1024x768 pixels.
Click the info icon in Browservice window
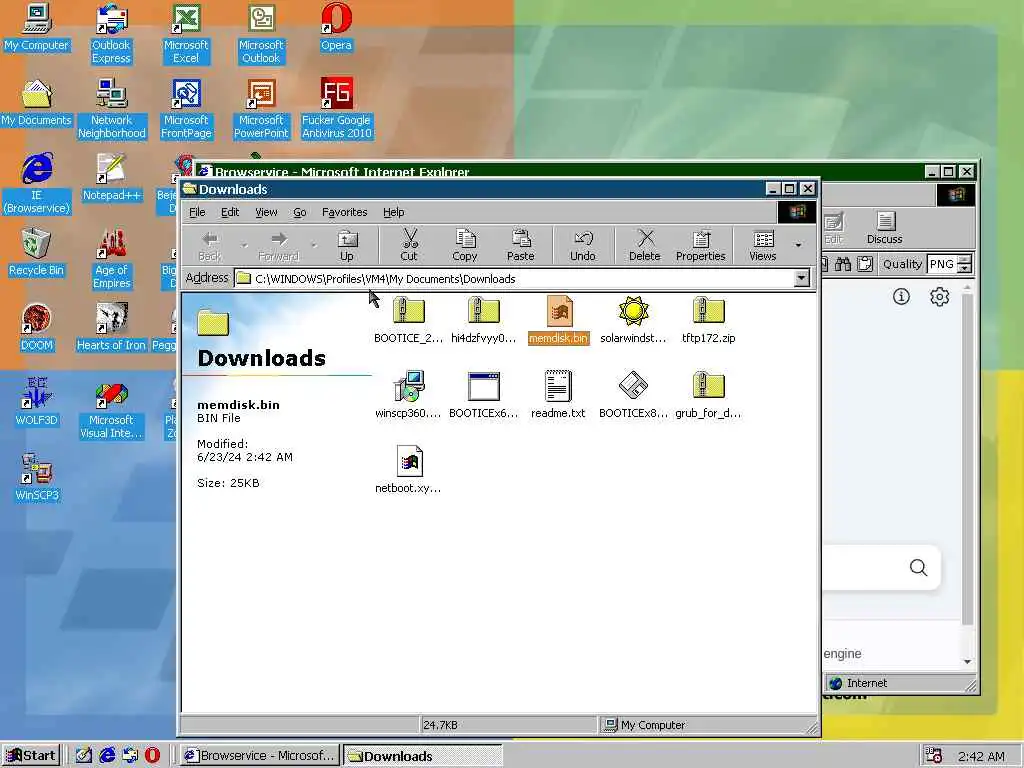(901, 297)
